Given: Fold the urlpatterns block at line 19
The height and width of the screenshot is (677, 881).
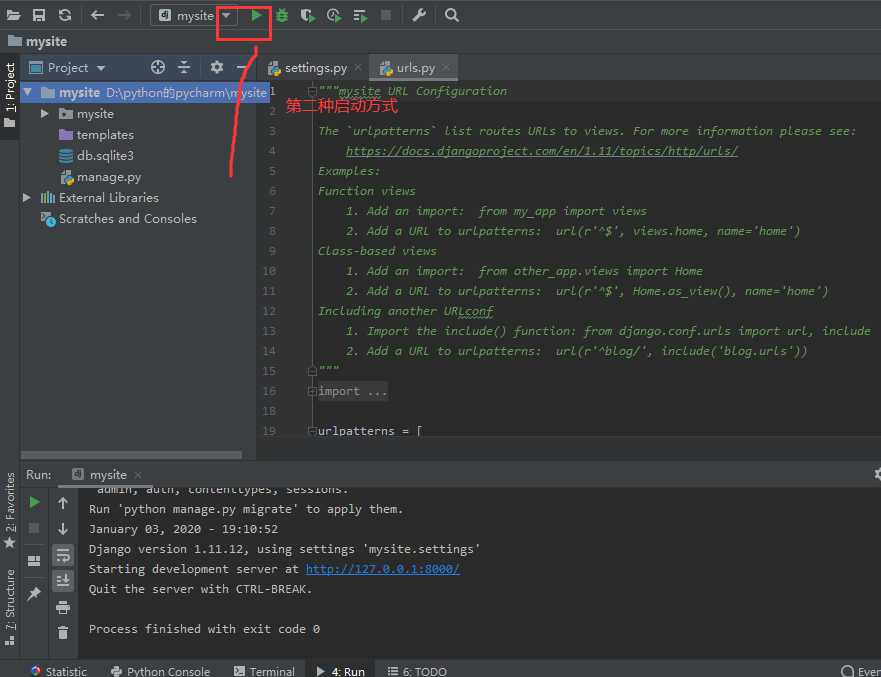Looking at the screenshot, I should coord(312,431).
